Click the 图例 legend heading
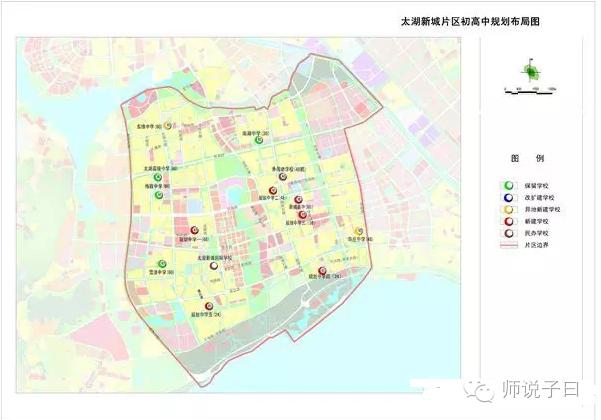601x420 pixels. coord(527,158)
